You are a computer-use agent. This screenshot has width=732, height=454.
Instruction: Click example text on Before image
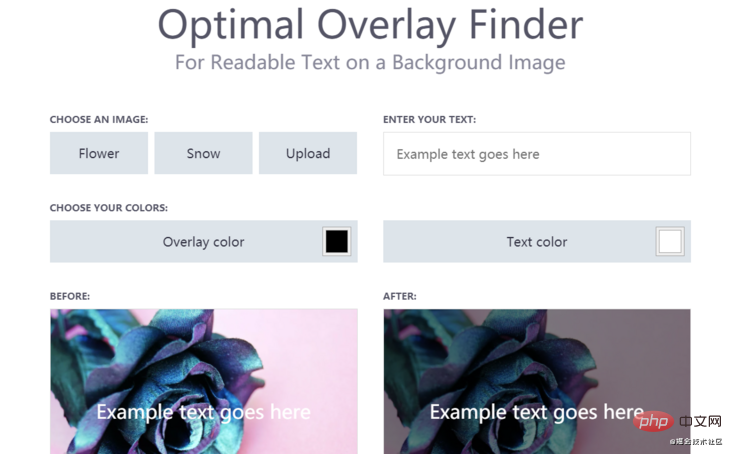click(204, 412)
